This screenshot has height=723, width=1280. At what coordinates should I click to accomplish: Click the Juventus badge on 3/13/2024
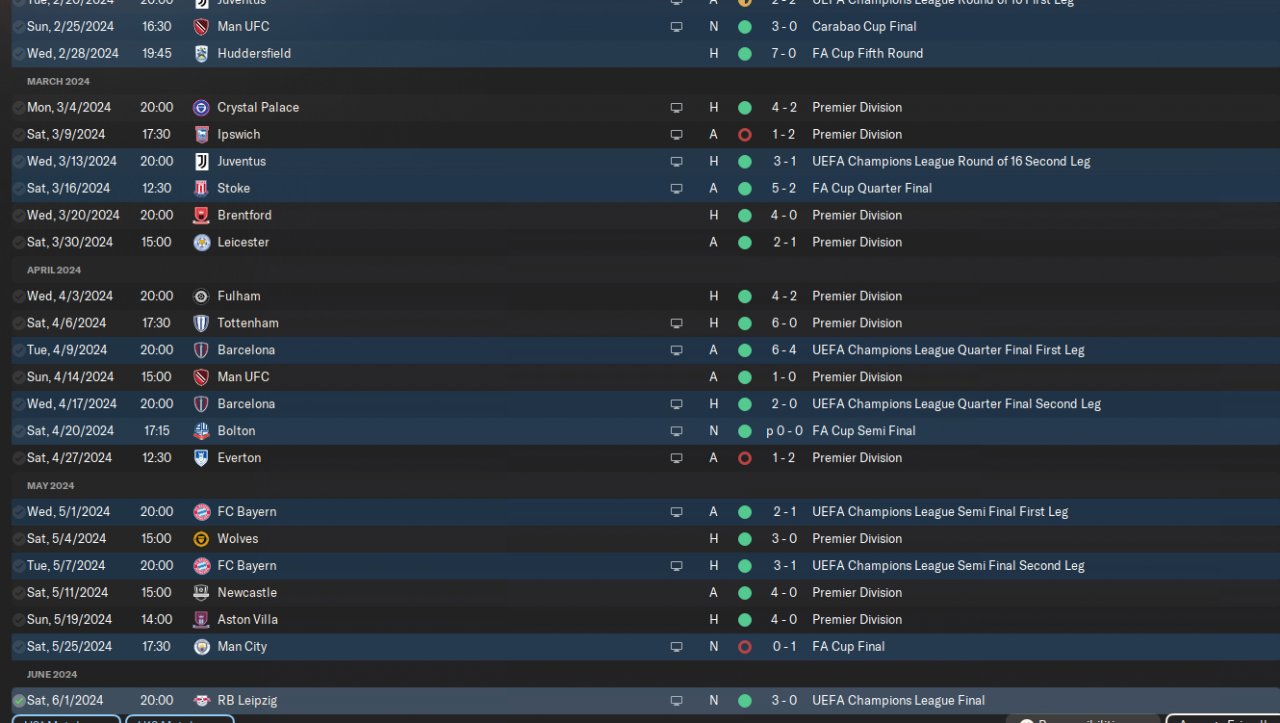click(x=201, y=161)
